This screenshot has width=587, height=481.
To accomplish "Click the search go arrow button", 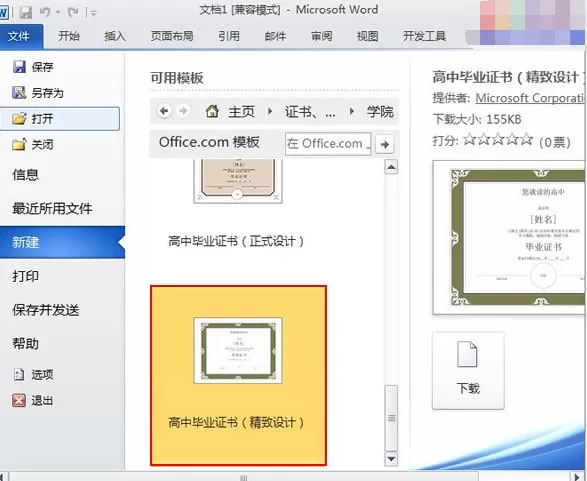I will (x=384, y=144).
